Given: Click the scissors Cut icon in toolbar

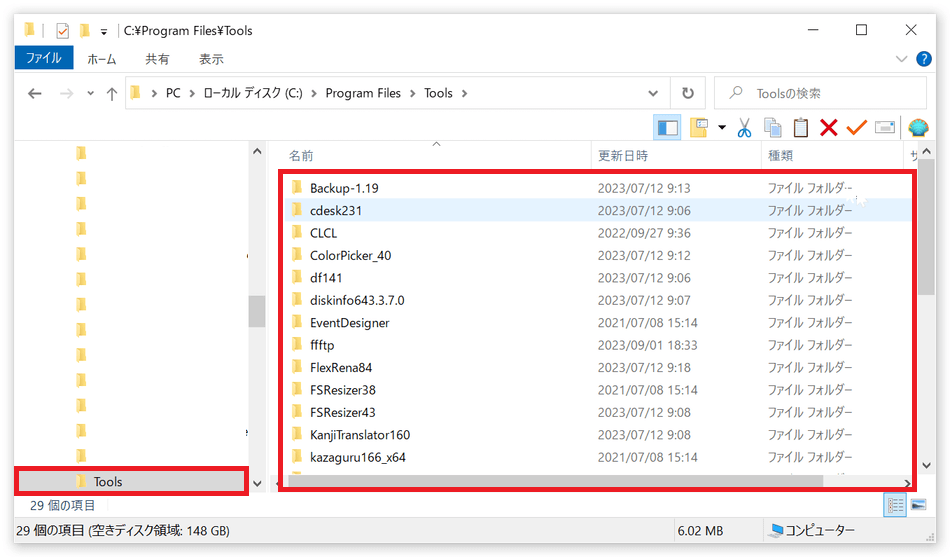Looking at the screenshot, I should click(x=744, y=127).
